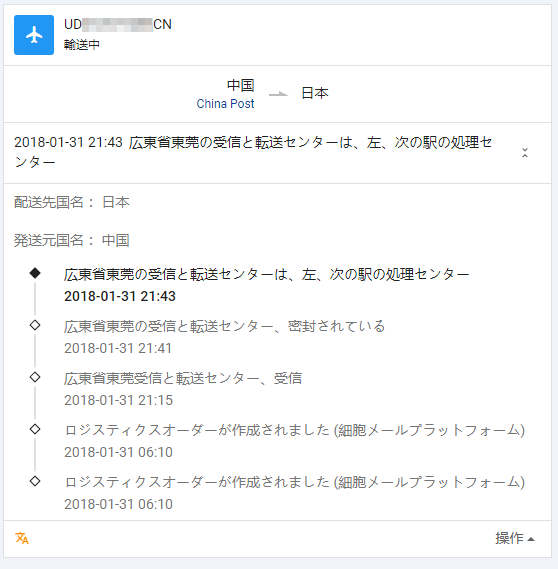Click the filled diamond latest-event marker
Image resolution: width=558 pixels, height=569 pixels.
pos(35,273)
